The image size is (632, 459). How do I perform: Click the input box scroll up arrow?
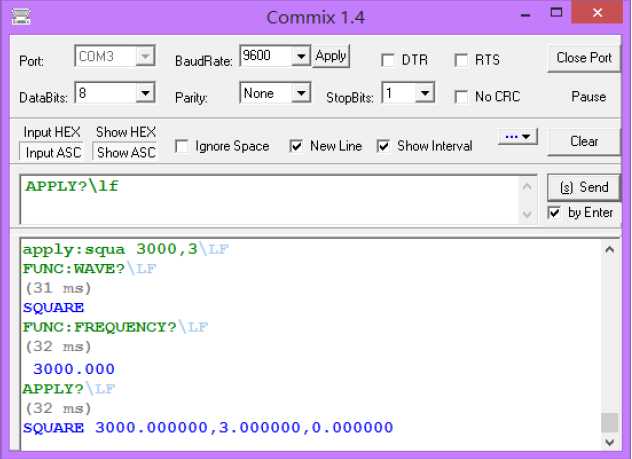(x=527, y=187)
